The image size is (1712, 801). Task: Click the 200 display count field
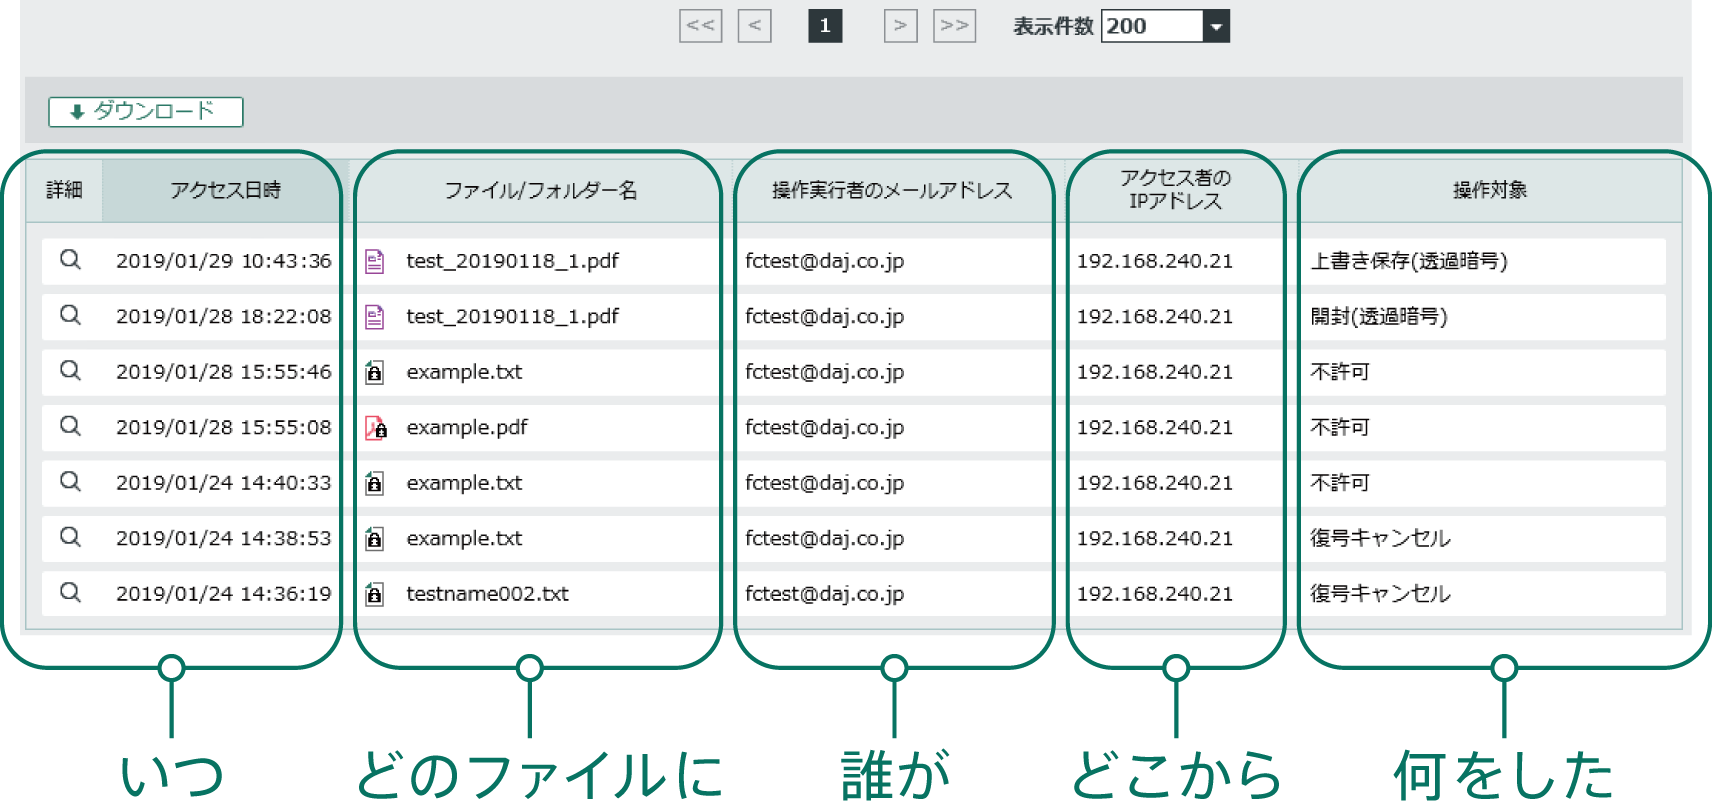tap(1151, 26)
